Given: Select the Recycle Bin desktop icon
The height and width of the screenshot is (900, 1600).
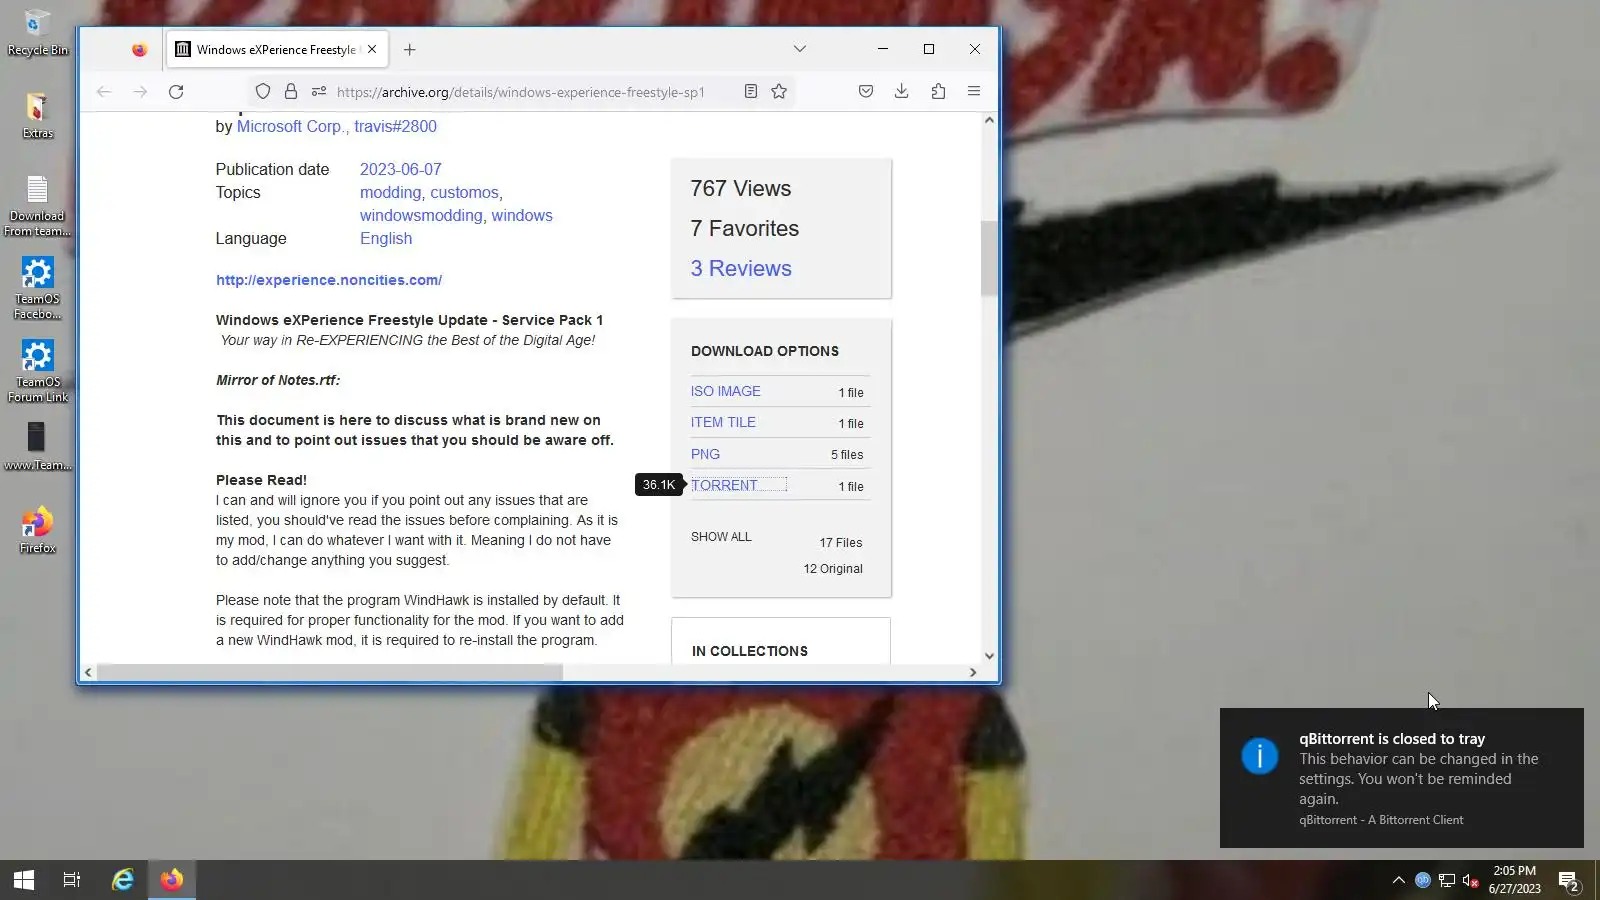Looking at the screenshot, I should pos(37,32).
